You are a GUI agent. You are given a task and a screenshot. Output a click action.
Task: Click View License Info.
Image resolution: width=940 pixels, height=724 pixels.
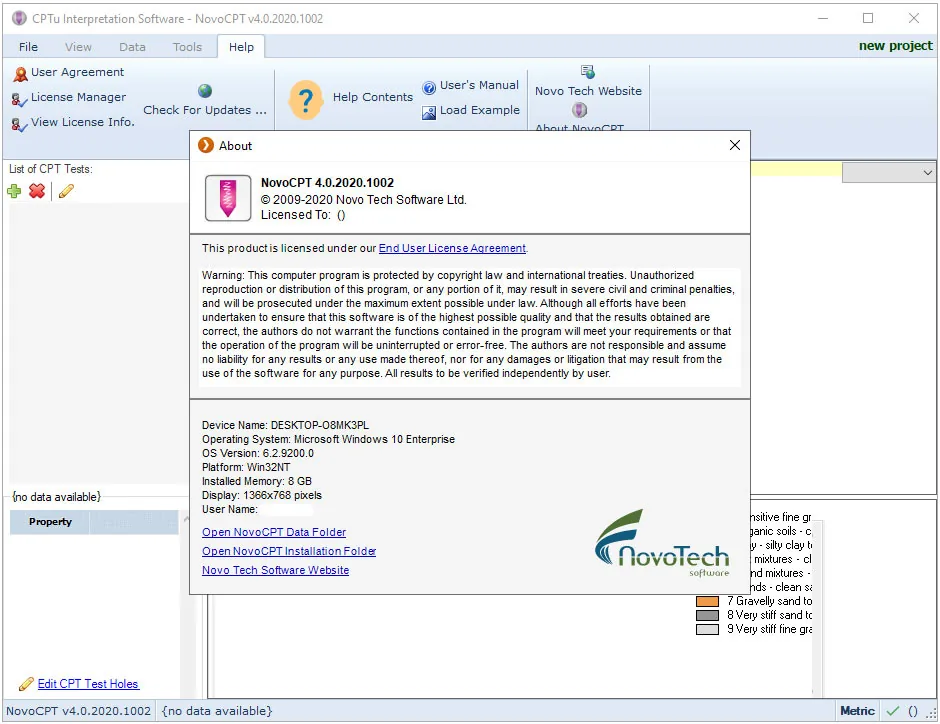(x=73, y=122)
